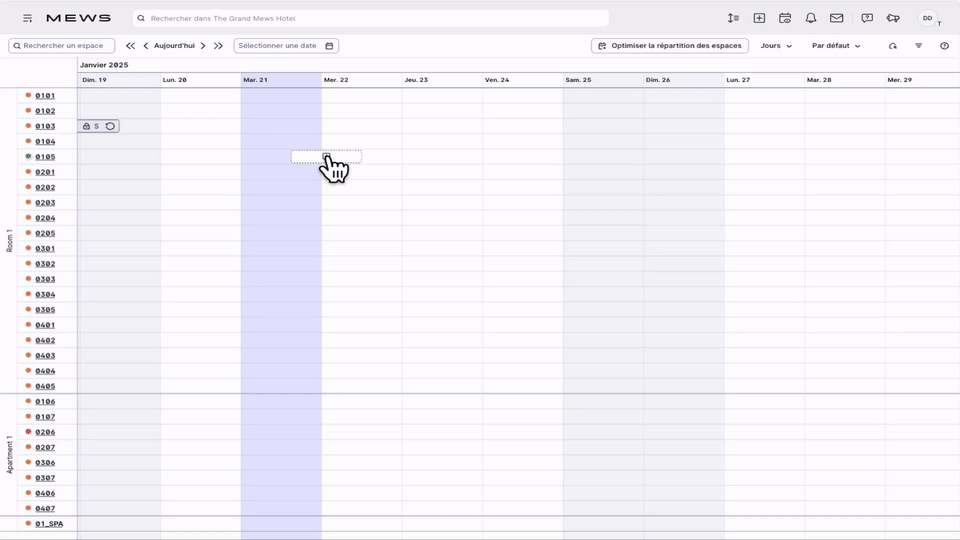Open the calendar overview icon with eye
The image size is (960, 540).
(x=785, y=18)
